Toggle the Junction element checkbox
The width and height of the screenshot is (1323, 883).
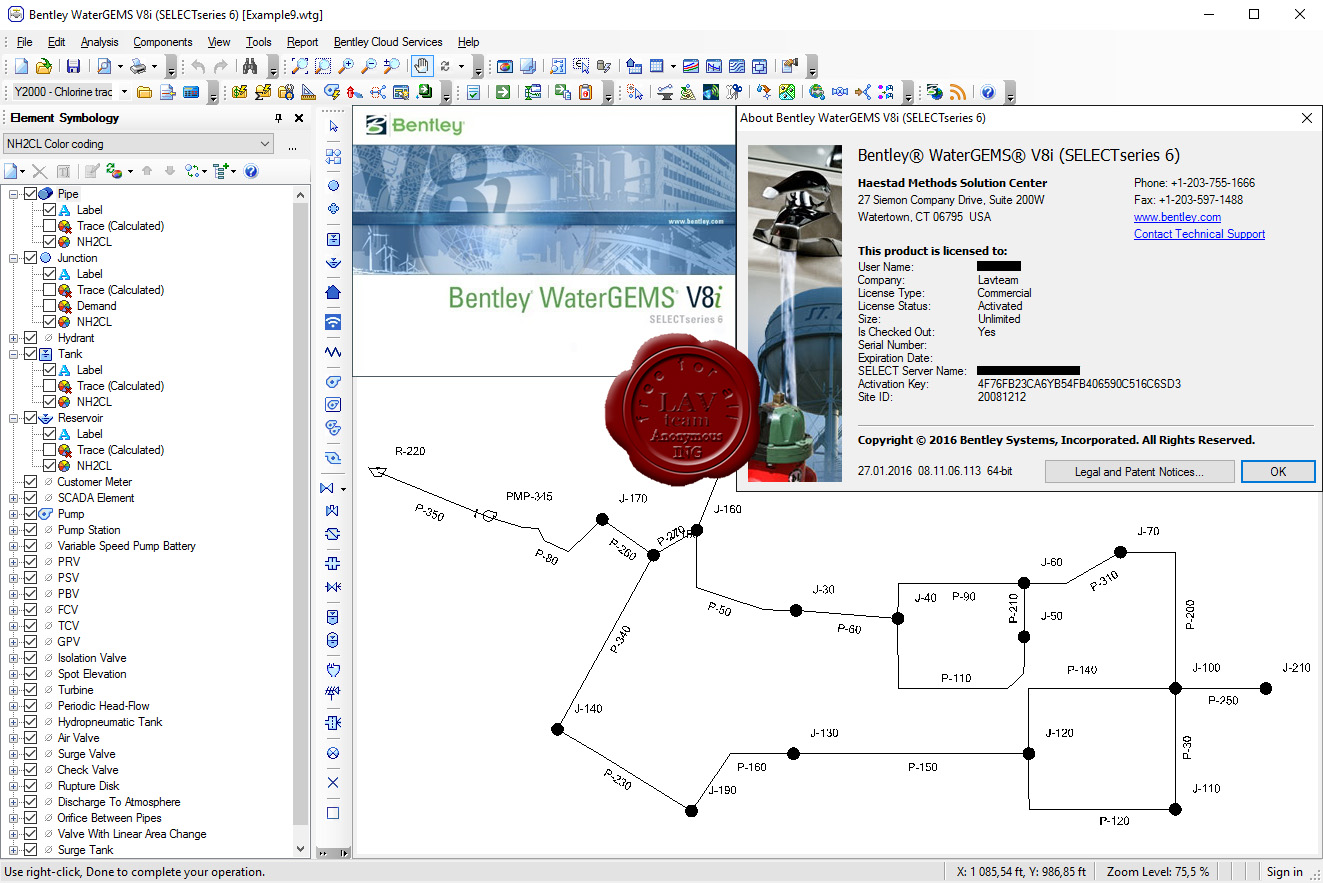point(31,258)
